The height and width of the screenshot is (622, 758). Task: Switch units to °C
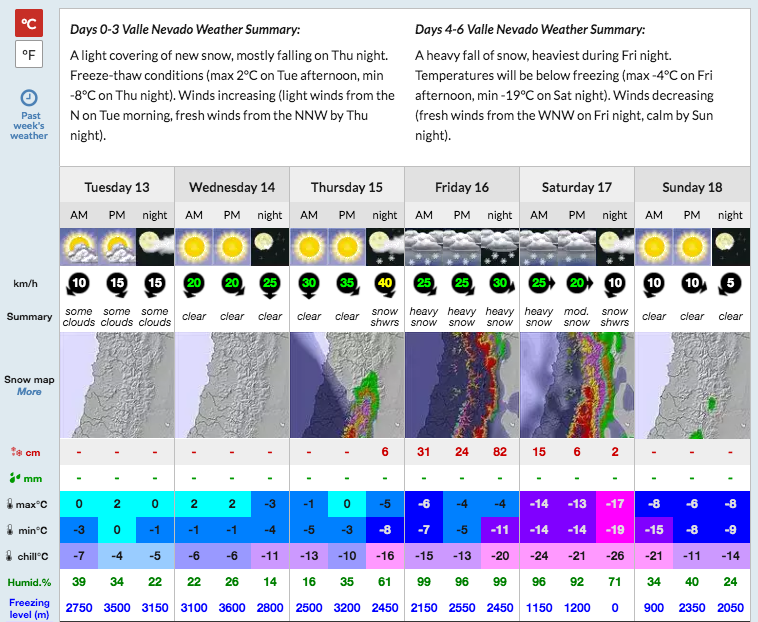pyautogui.click(x=29, y=23)
